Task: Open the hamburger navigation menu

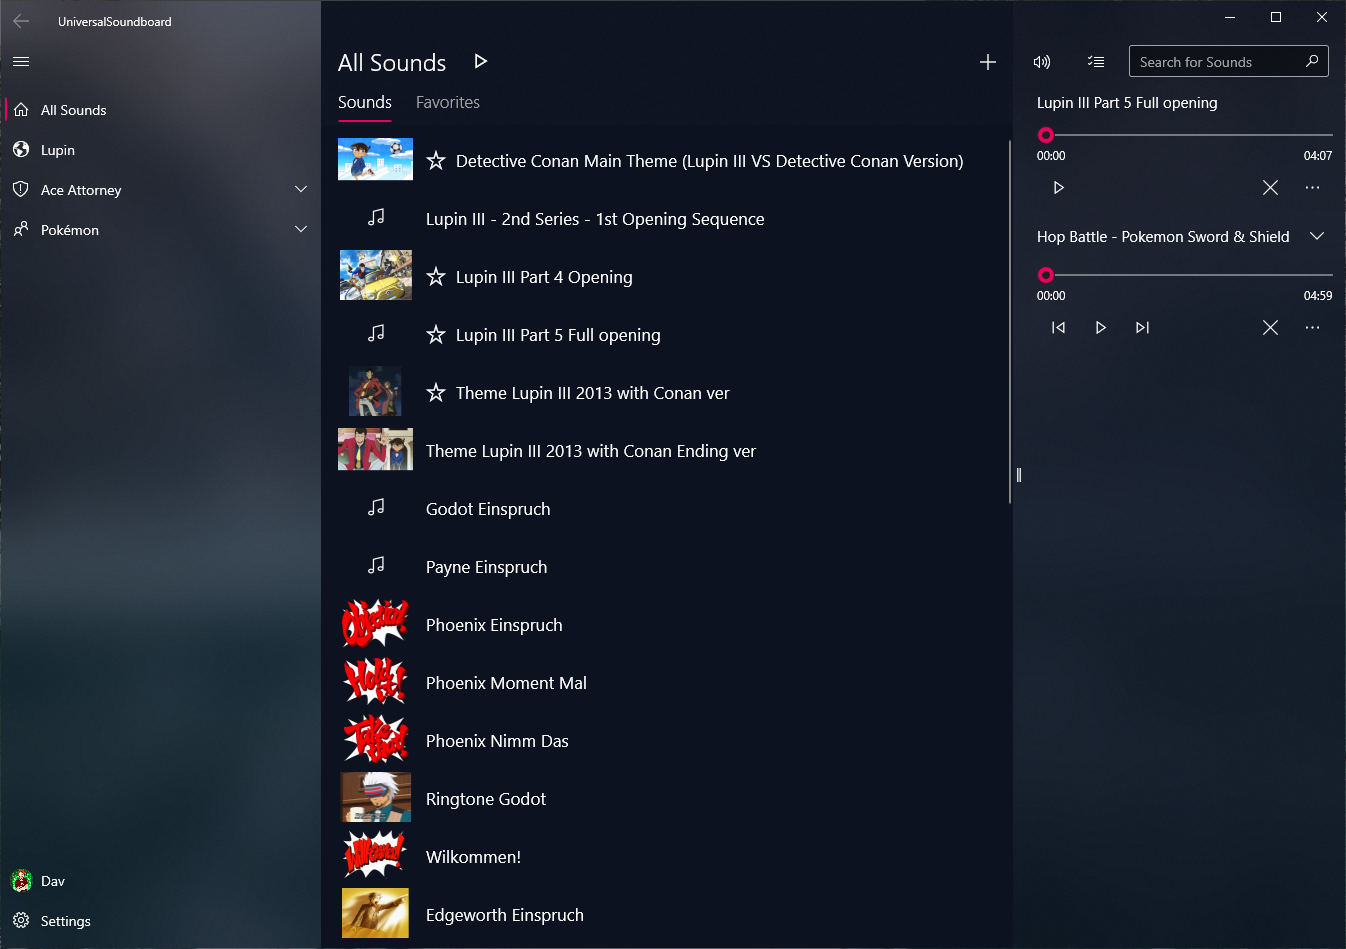Action: pos(21,62)
